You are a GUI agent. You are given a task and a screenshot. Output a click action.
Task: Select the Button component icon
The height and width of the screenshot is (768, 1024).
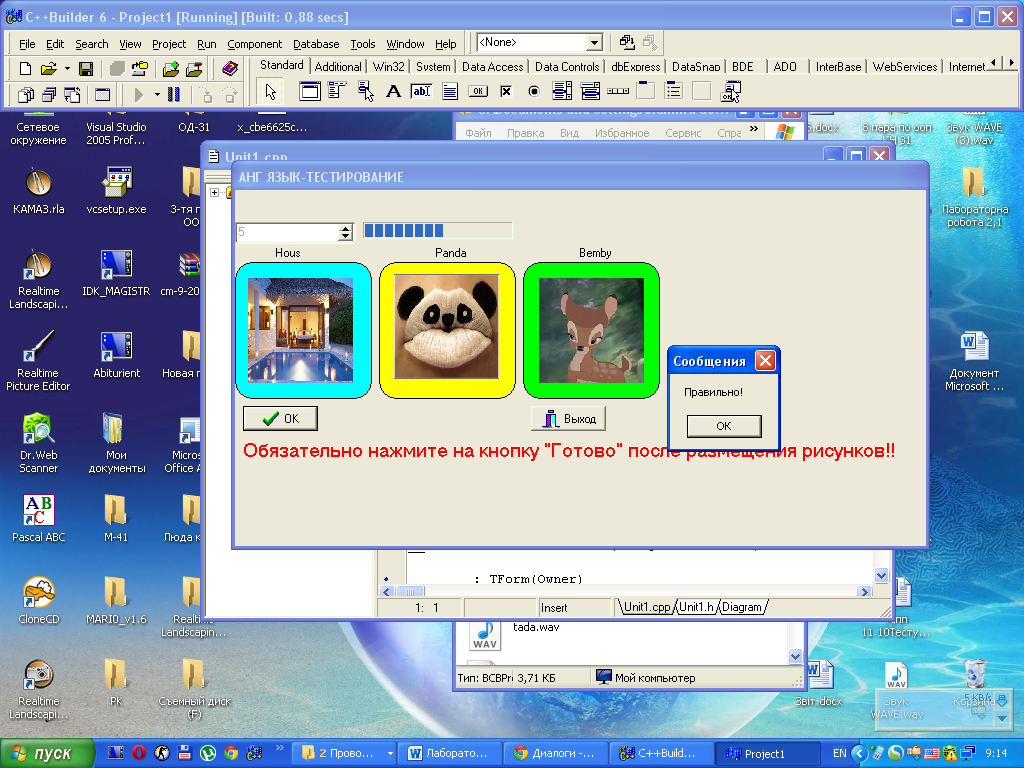coord(478,91)
